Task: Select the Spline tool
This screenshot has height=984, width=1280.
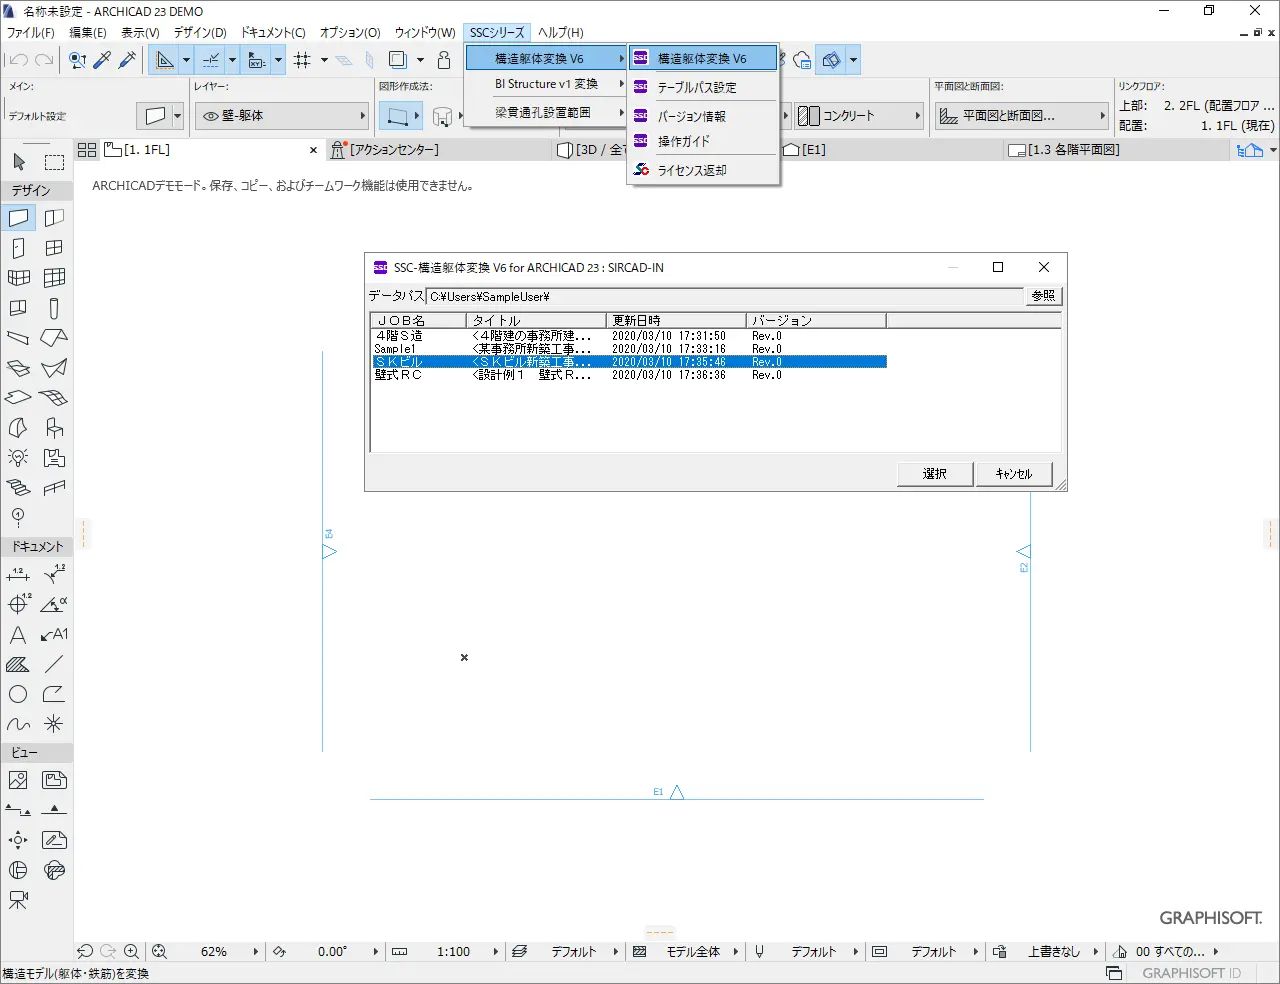Action: coord(19,724)
